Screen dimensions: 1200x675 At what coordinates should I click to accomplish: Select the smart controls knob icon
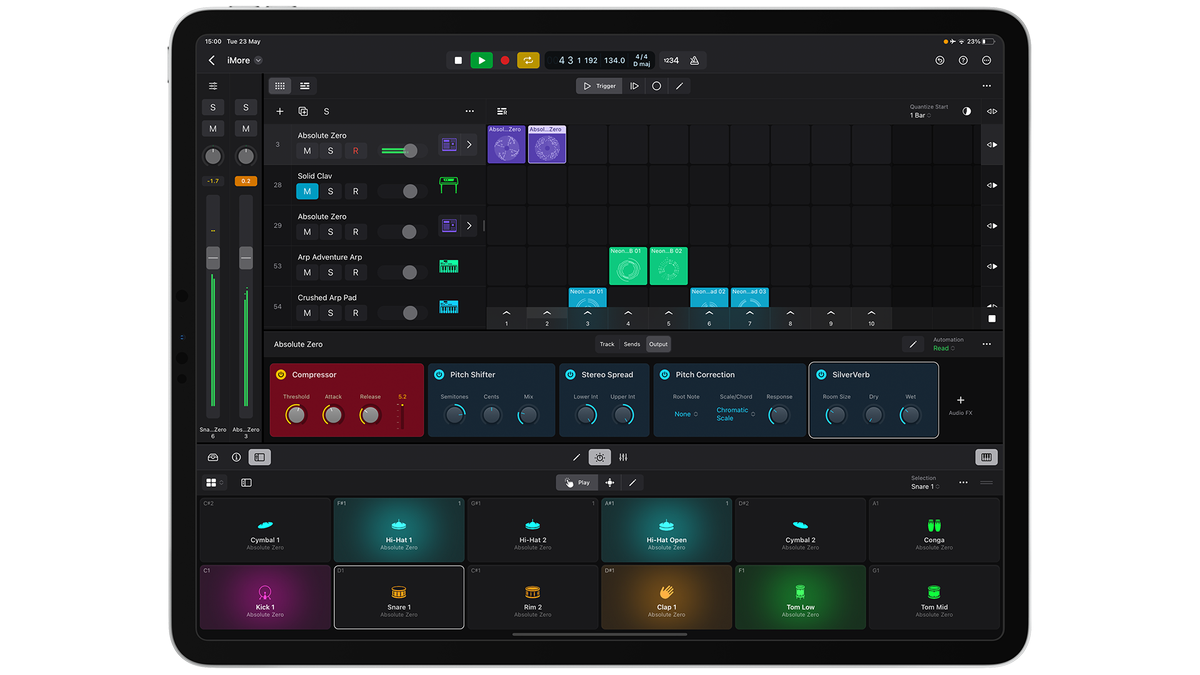[599, 457]
